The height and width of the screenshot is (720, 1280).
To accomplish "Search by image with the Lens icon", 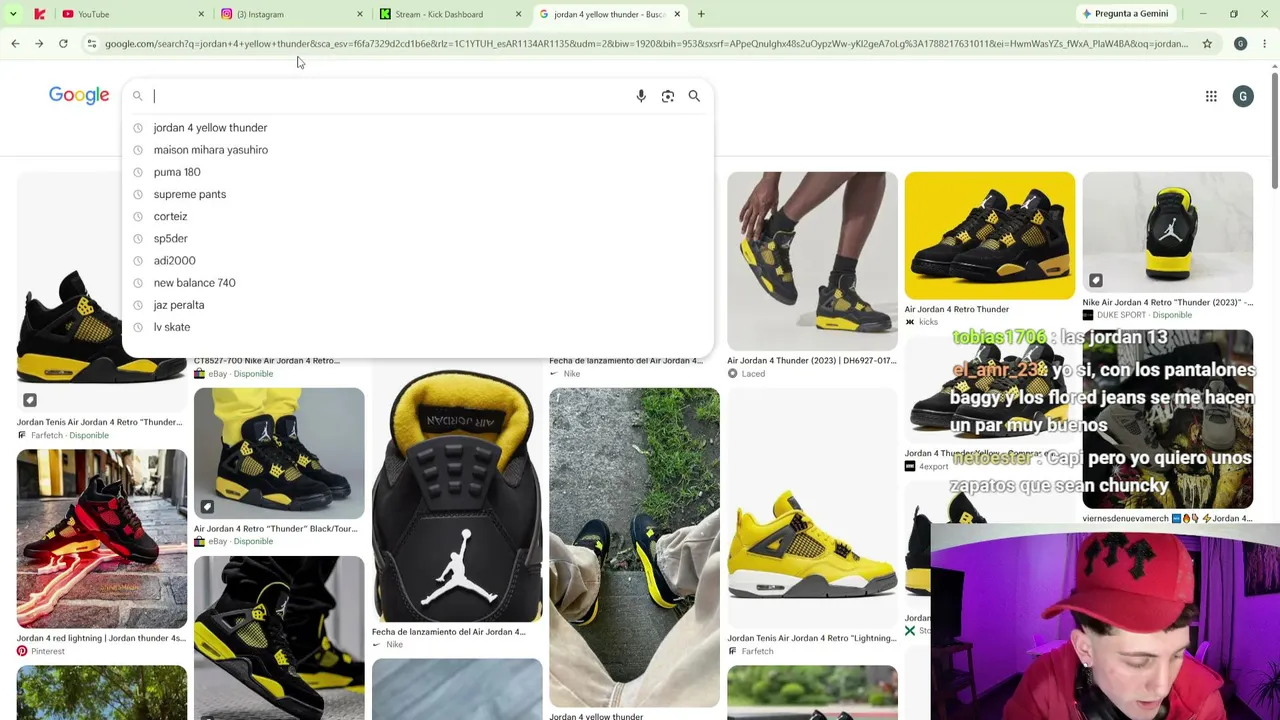I will (x=668, y=96).
